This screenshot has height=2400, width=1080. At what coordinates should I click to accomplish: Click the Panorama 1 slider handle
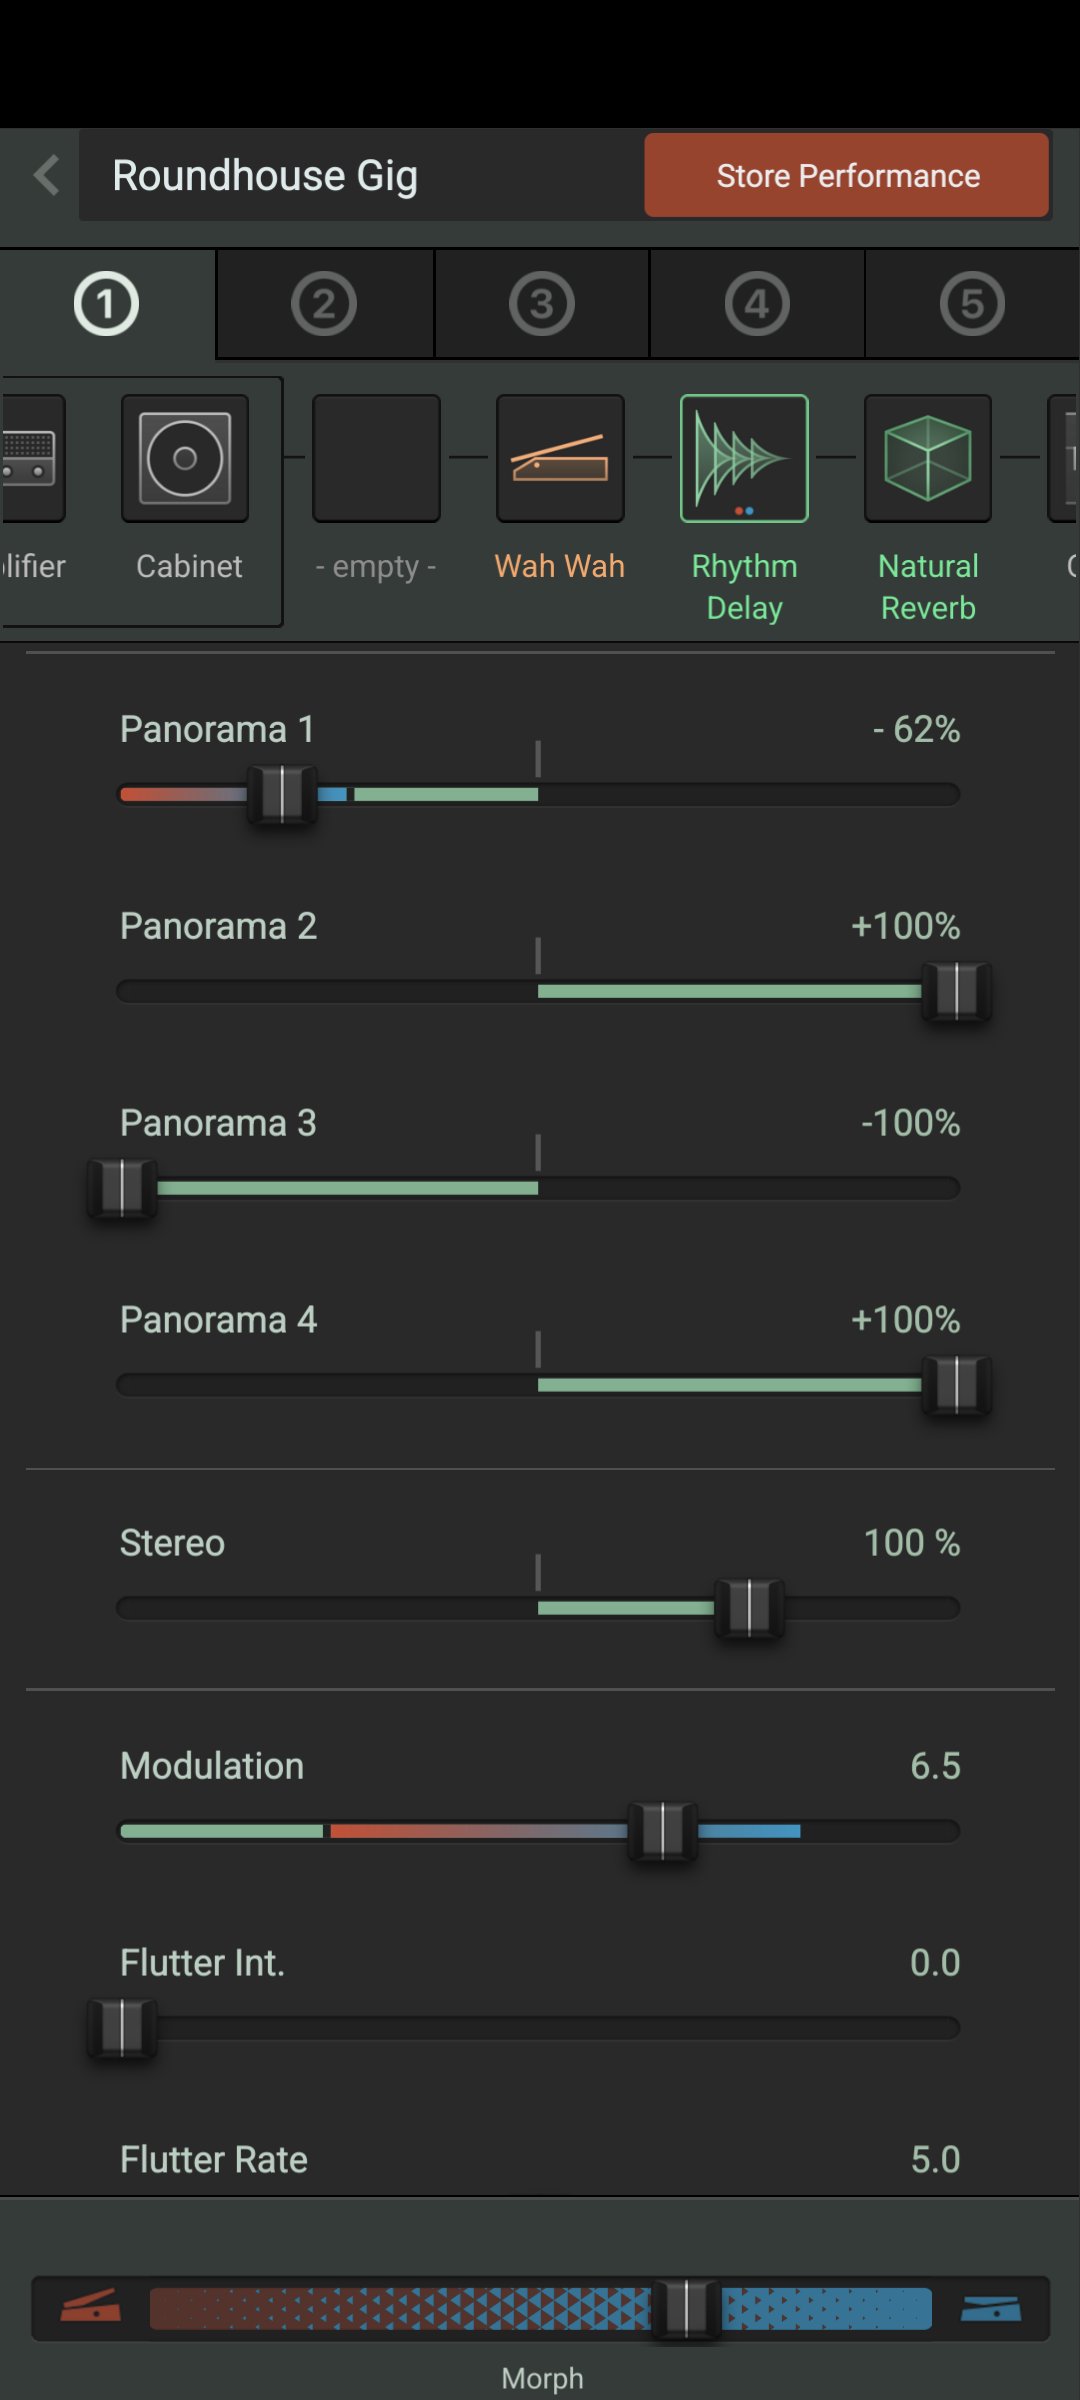(282, 794)
